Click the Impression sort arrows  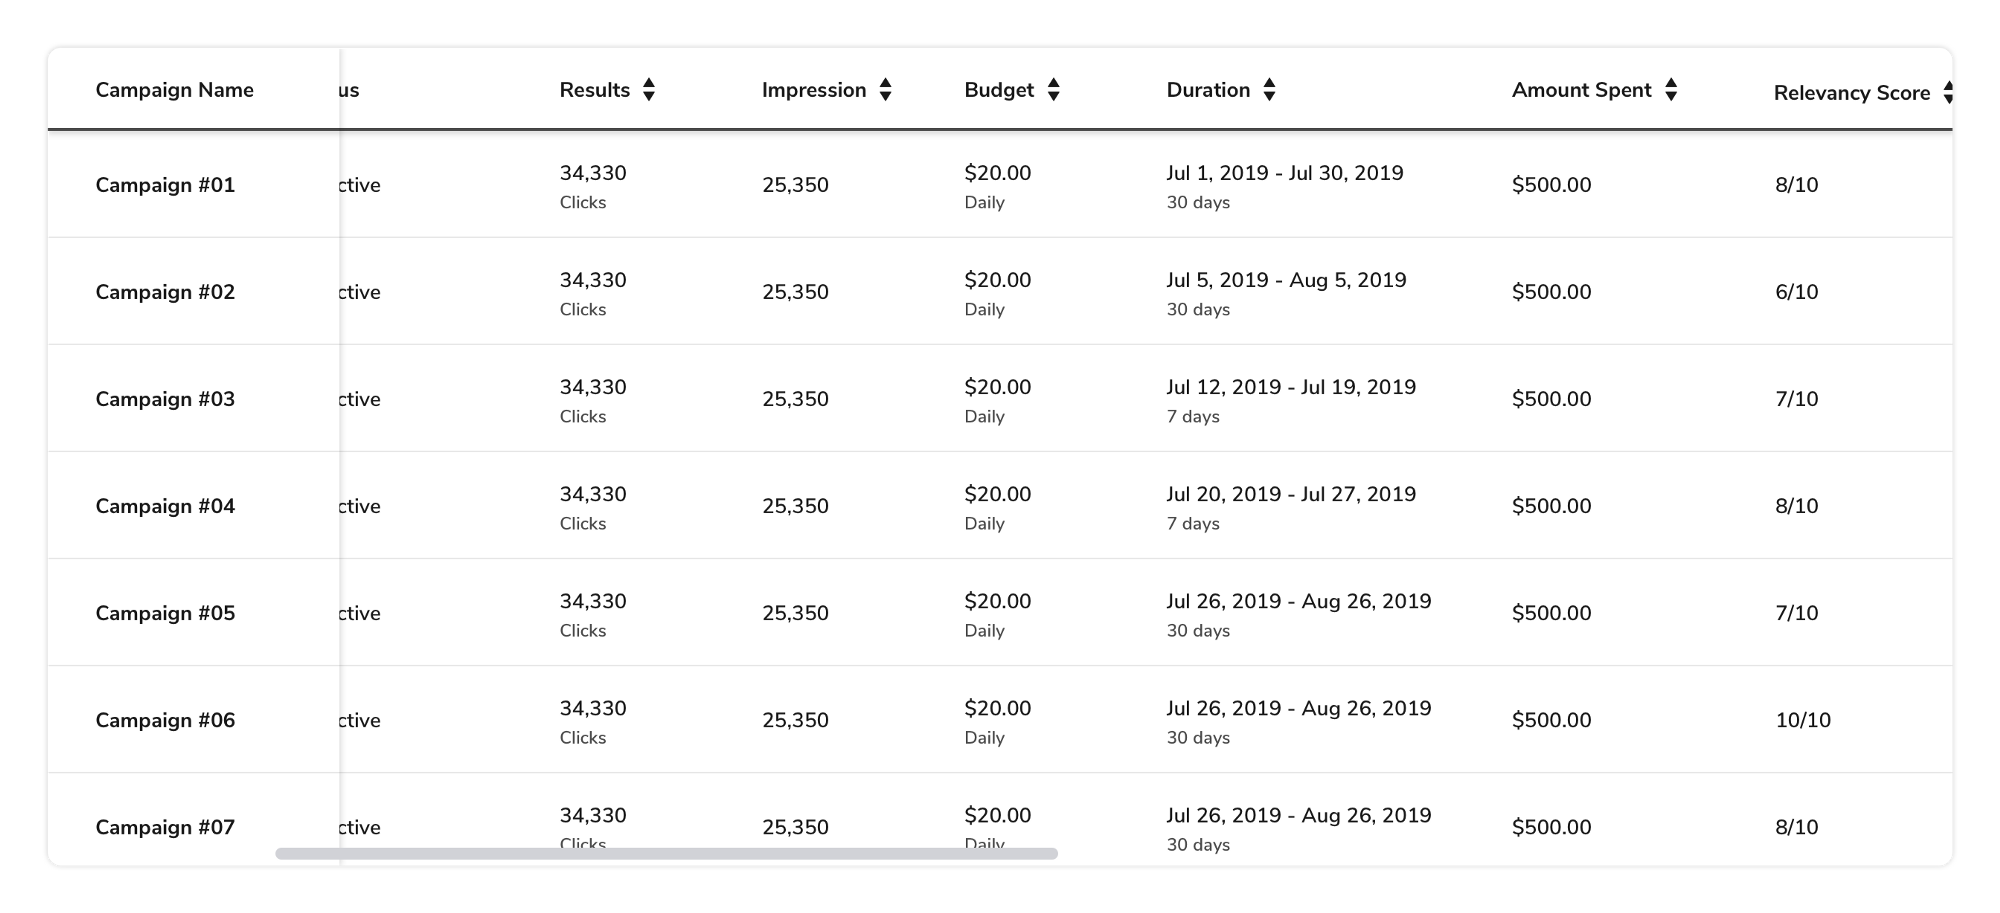click(885, 90)
